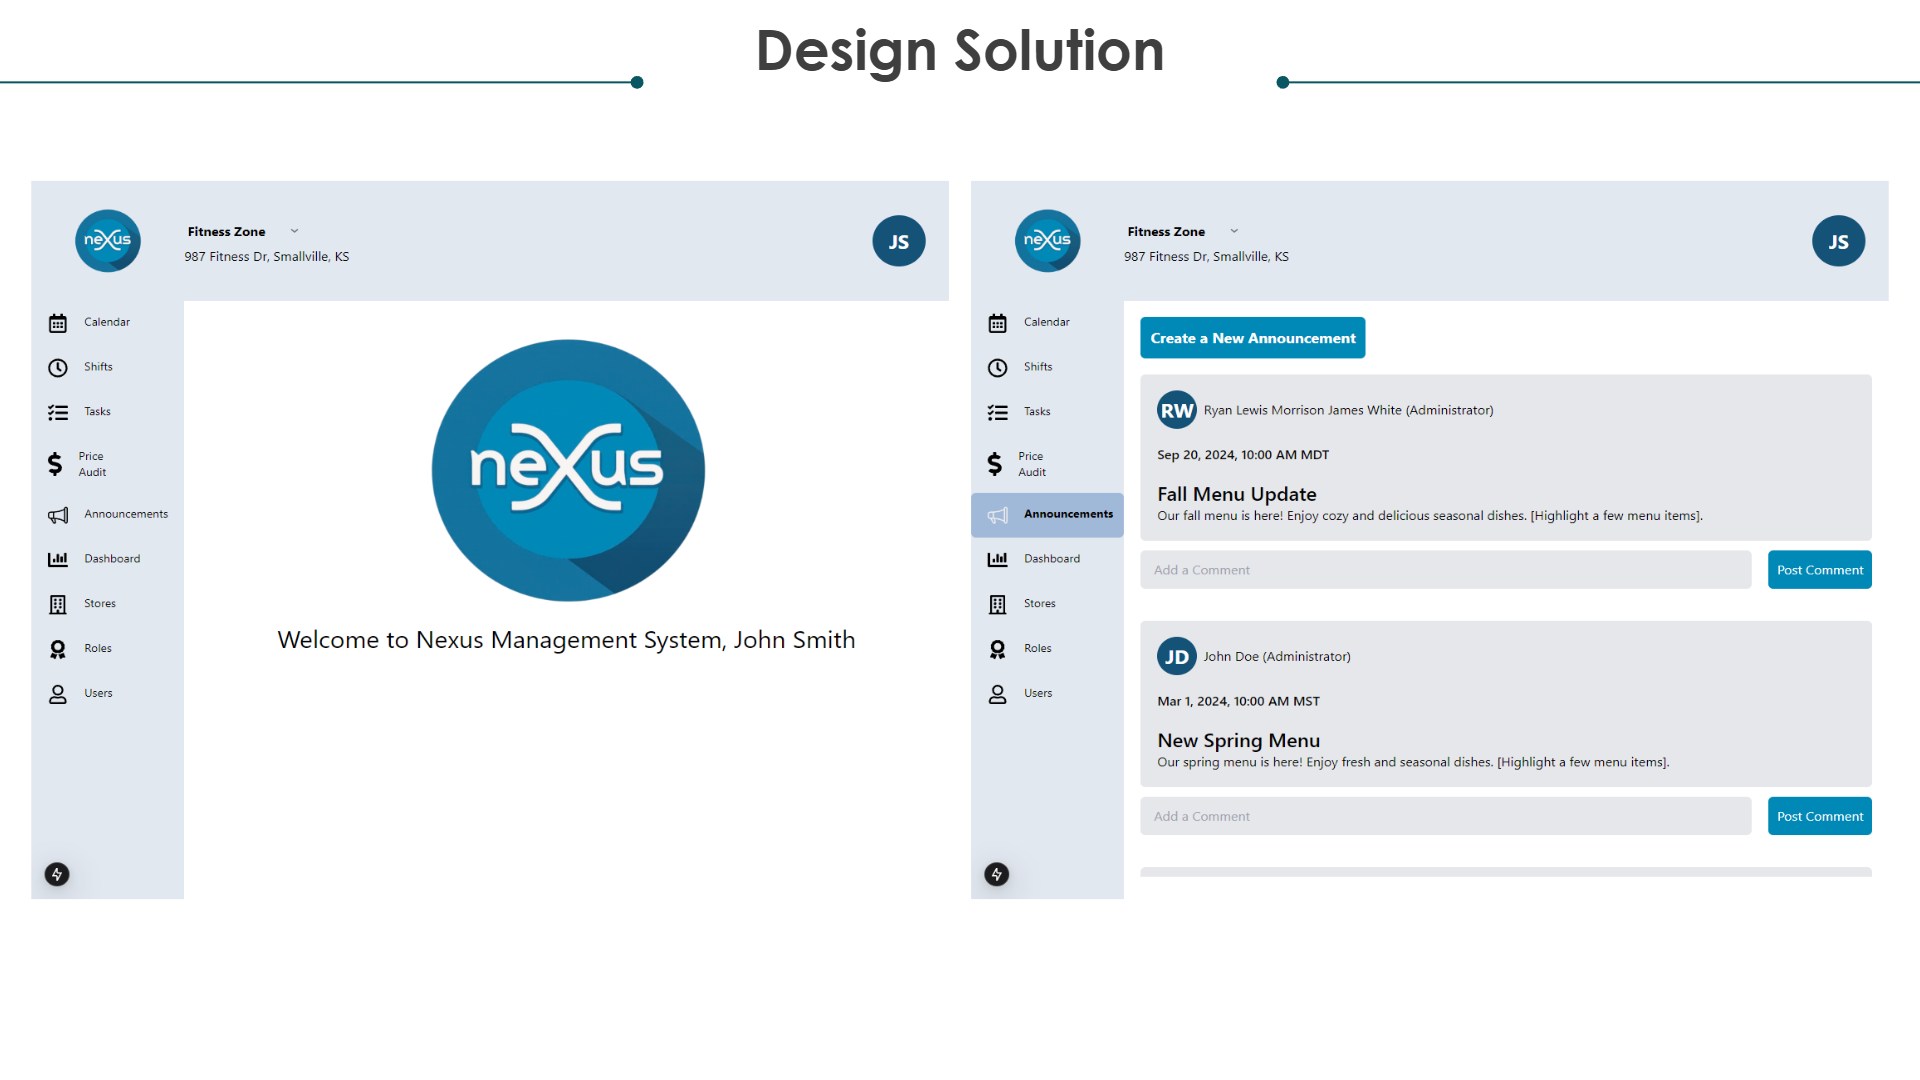Click the Calendar icon in left screenshot sidebar
This screenshot has height=1080, width=1920.
tap(58, 323)
